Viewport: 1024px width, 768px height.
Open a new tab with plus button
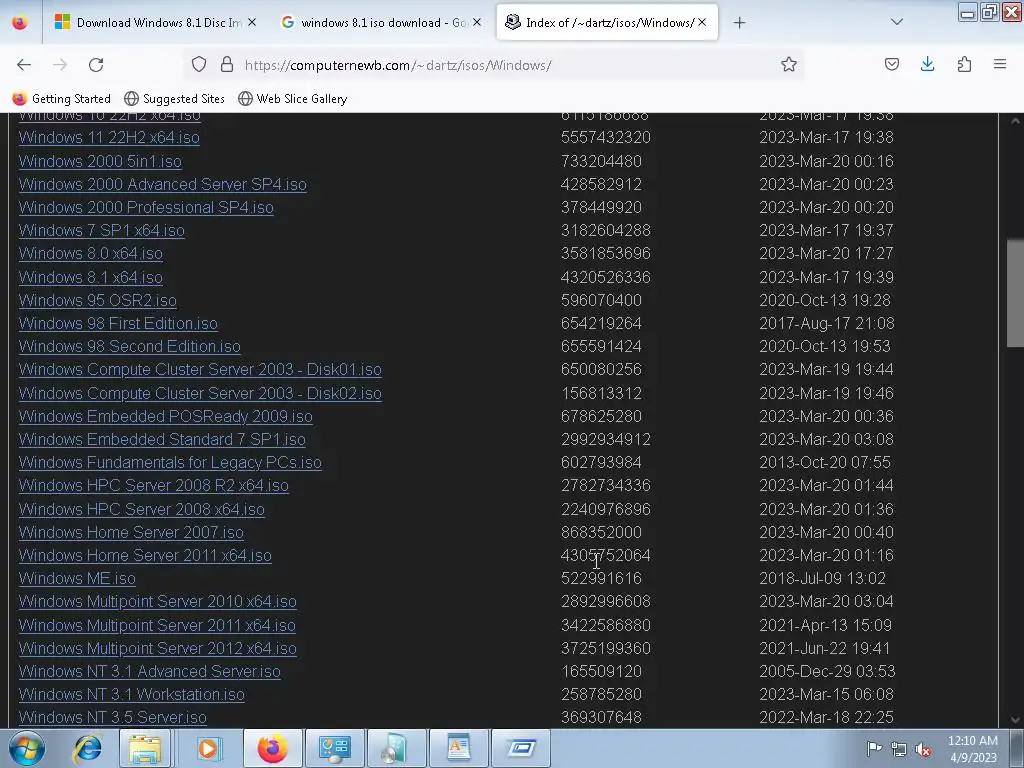pos(739,23)
